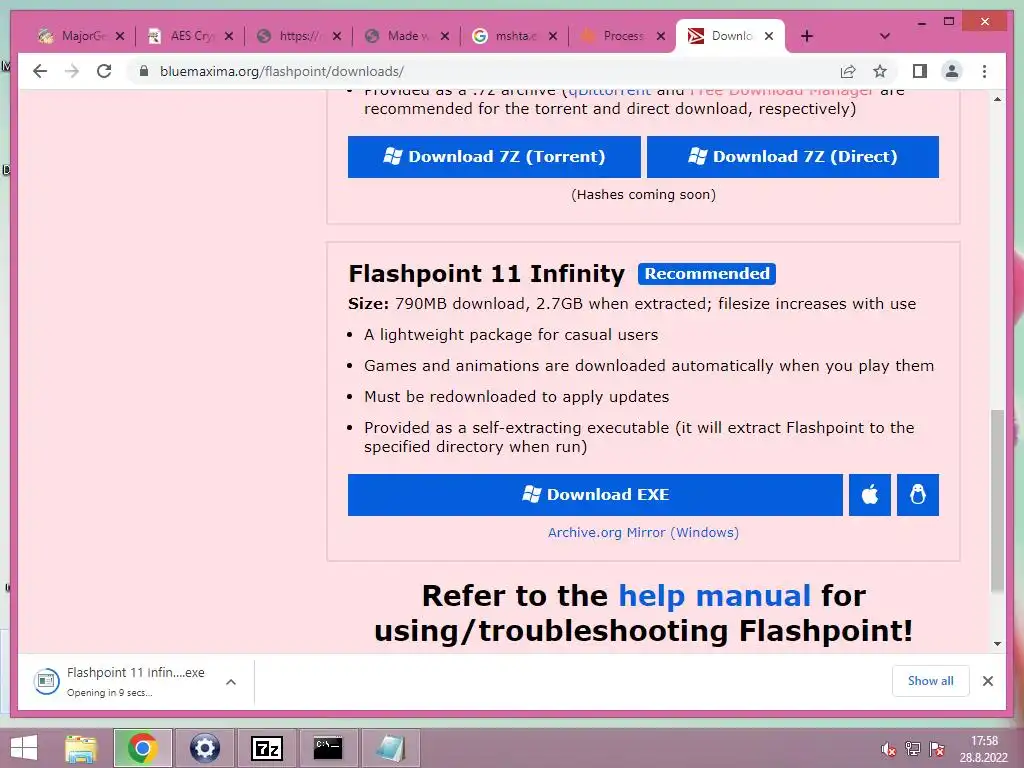Click the Recommended badge
The height and width of the screenshot is (768, 1024).
tap(707, 274)
